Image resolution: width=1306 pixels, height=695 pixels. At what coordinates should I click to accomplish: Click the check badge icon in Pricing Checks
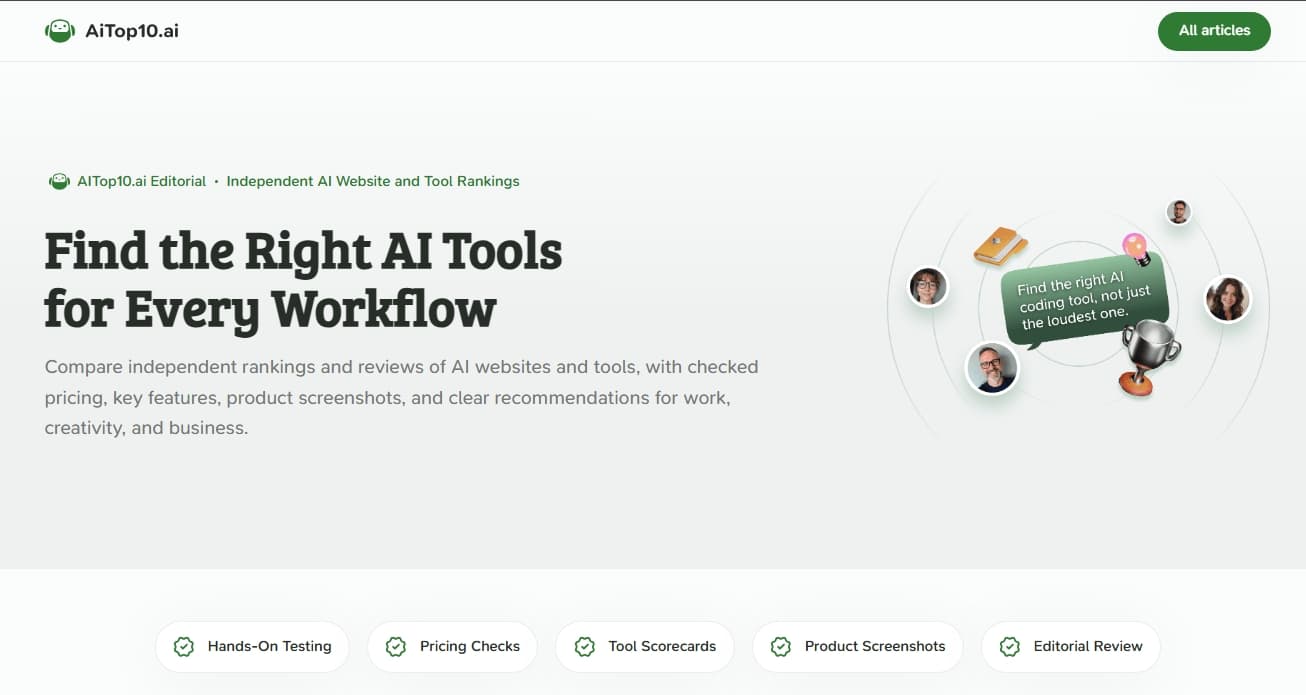tap(396, 646)
